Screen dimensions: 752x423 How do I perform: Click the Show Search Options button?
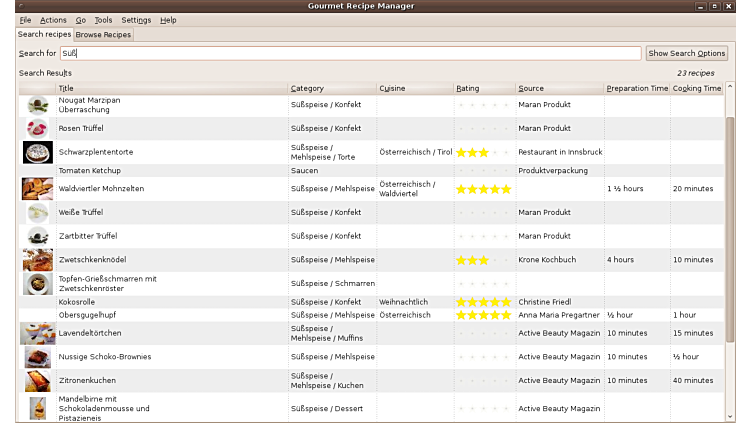[686, 53]
